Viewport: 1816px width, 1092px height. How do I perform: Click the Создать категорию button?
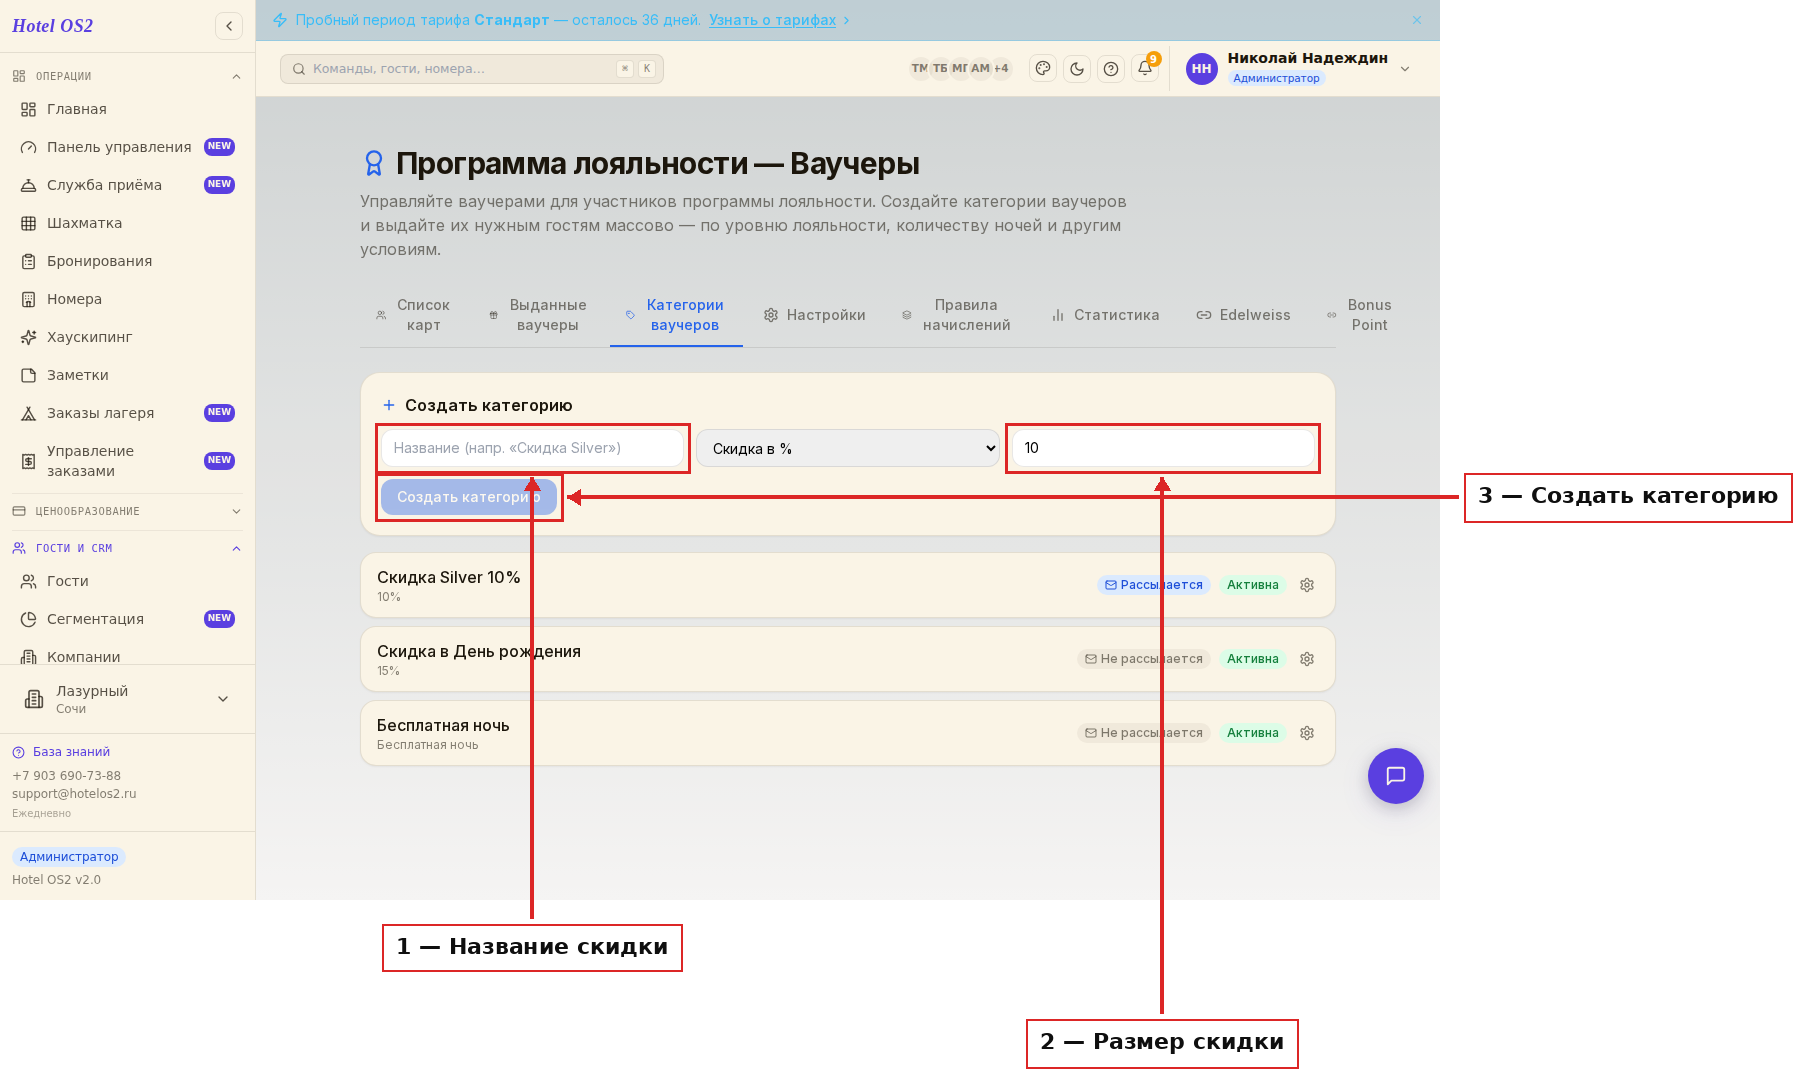pyautogui.click(x=468, y=497)
